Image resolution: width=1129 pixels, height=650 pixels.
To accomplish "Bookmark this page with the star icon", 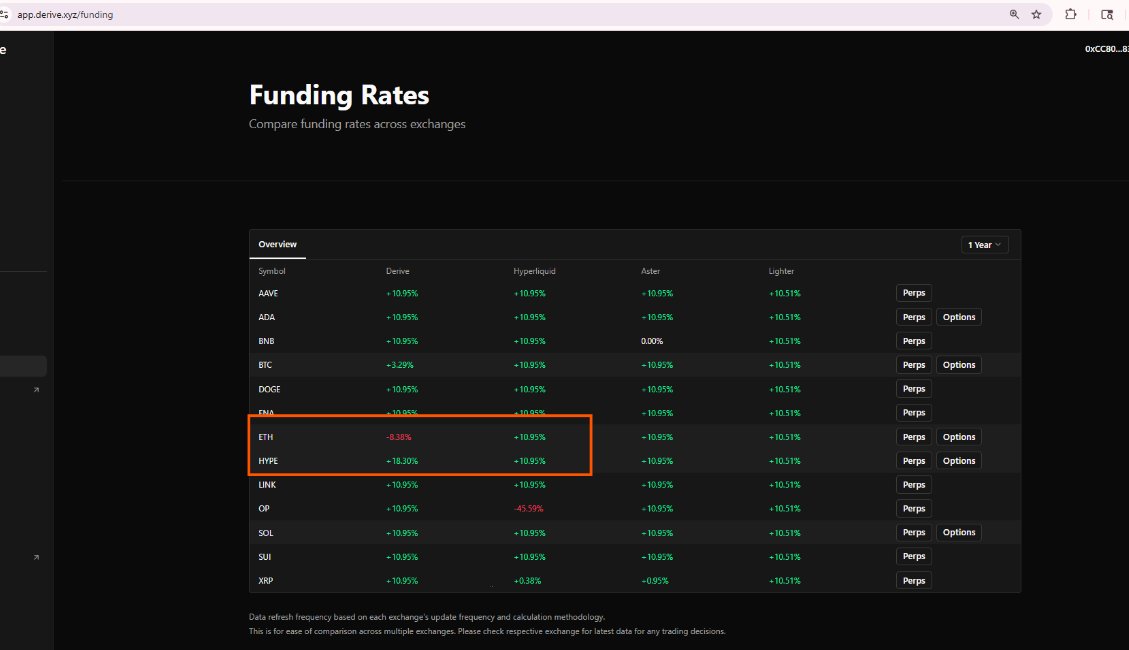I will point(1036,14).
